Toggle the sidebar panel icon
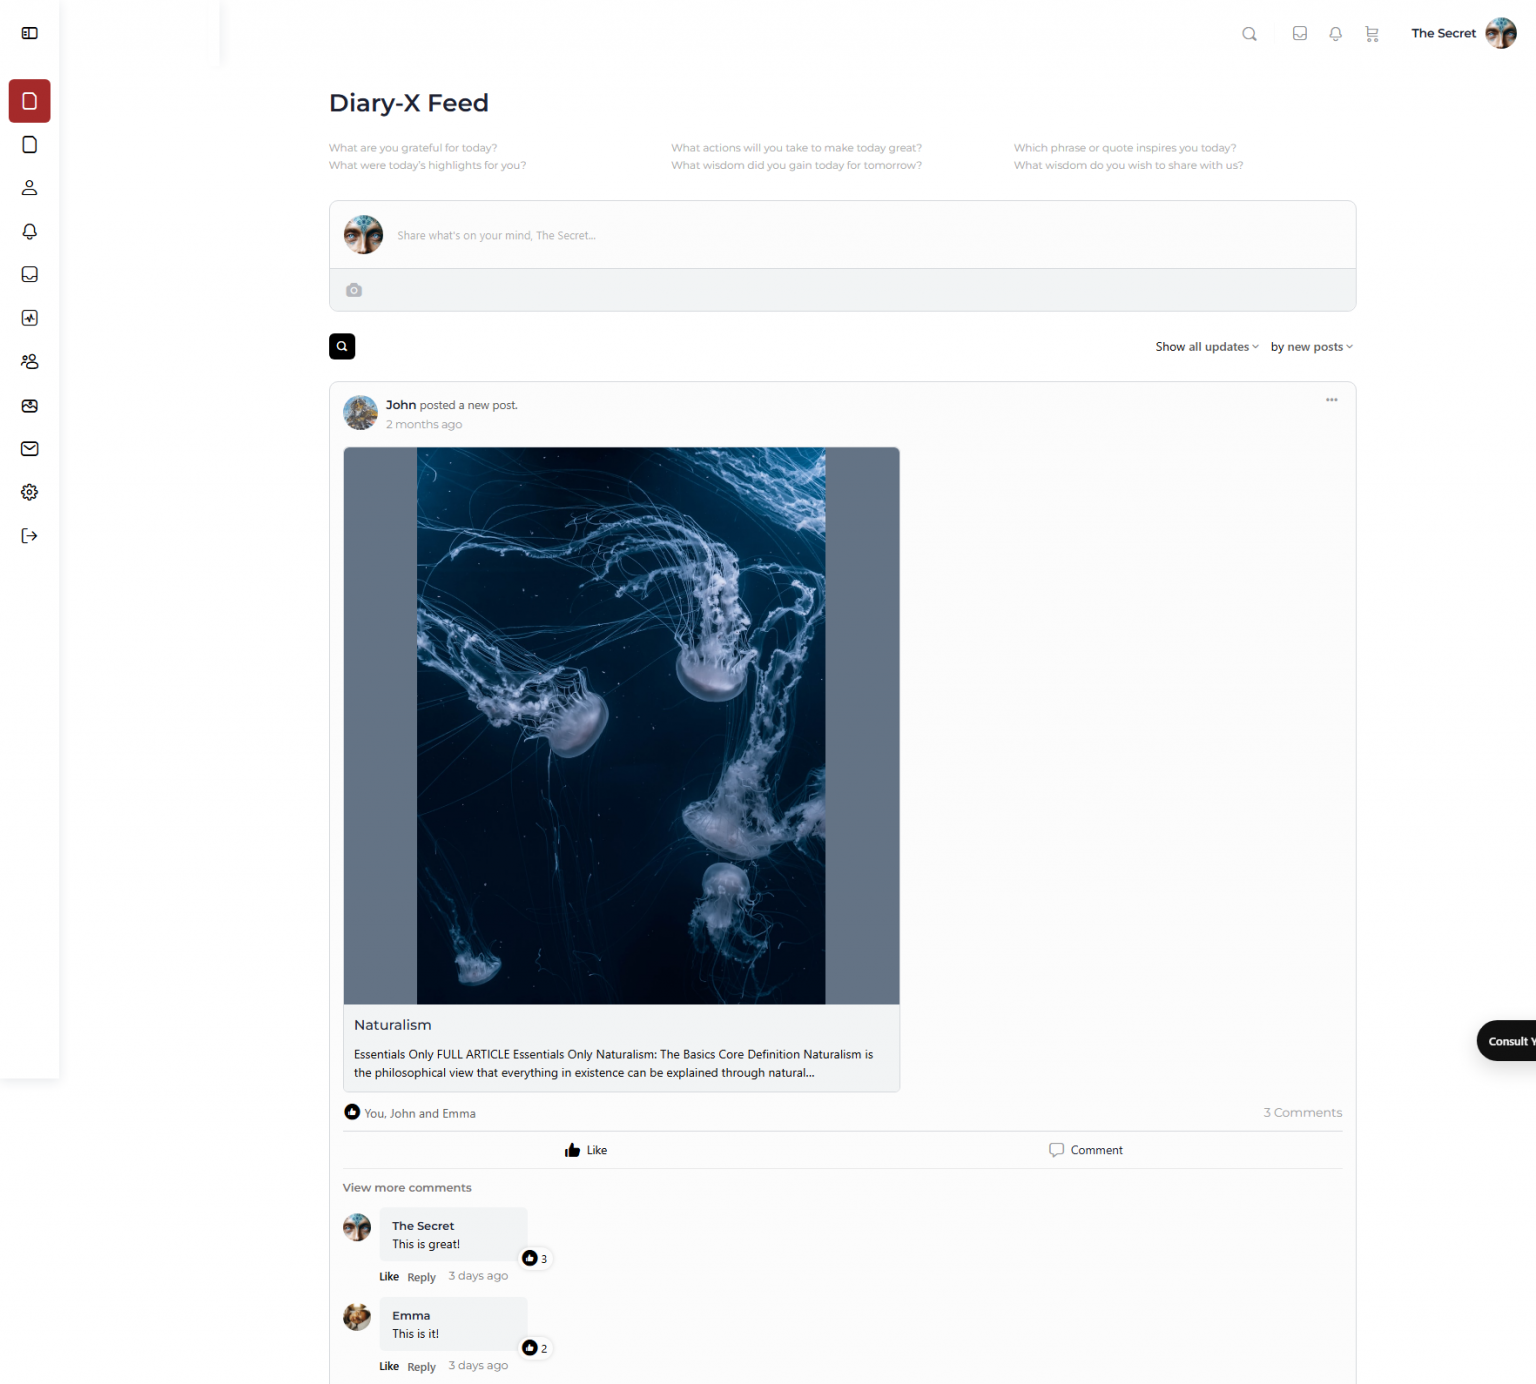The height and width of the screenshot is (1384, 1536). pos(29,33)
